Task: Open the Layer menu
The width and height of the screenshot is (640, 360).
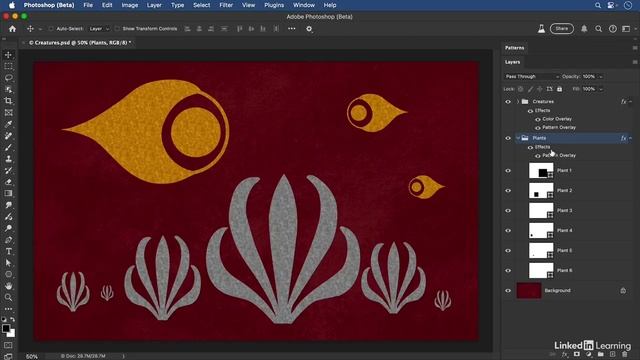Action: 154,5
